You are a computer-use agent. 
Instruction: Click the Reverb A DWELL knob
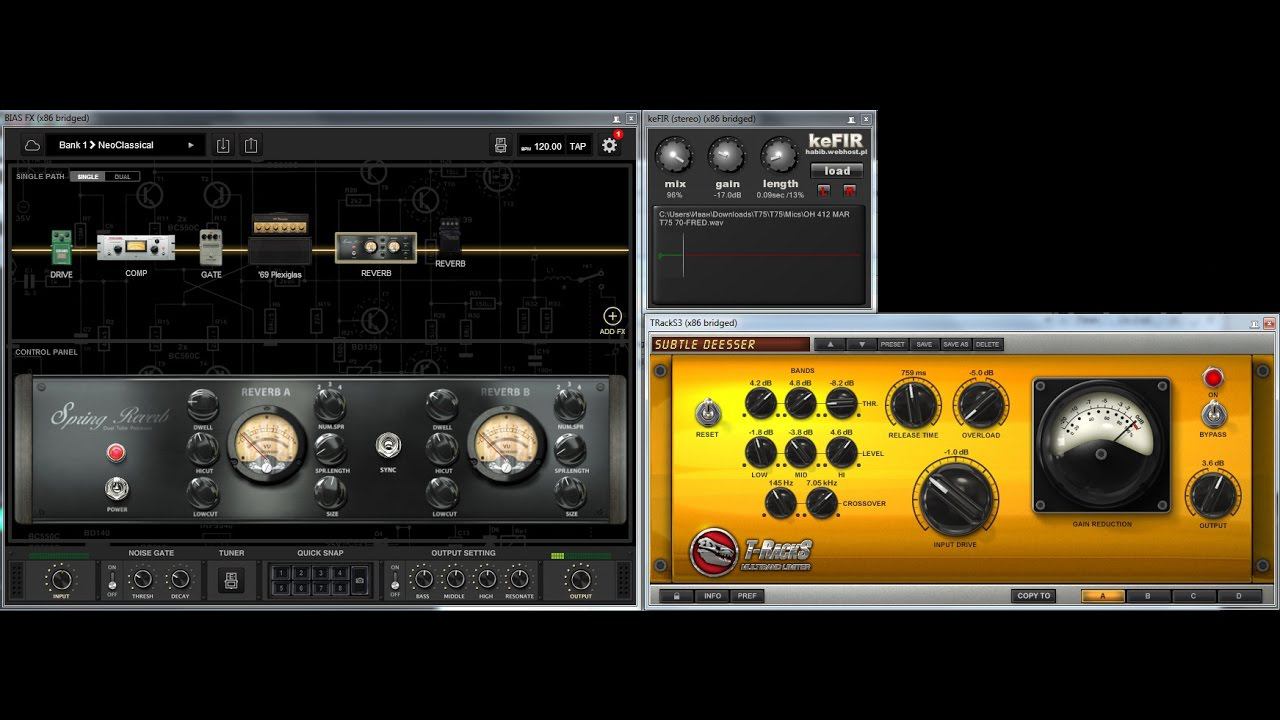(x=202, y=404)
